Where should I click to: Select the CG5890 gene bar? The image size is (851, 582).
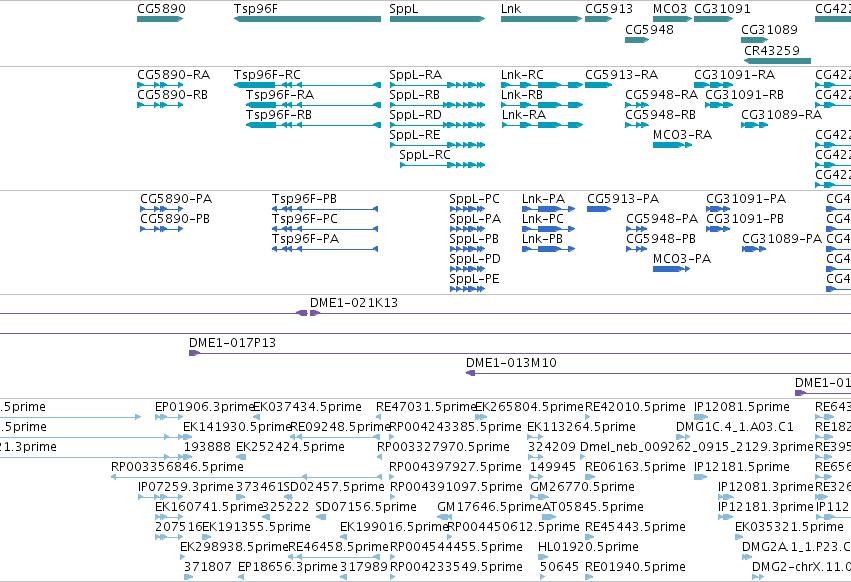pos(160,19)
